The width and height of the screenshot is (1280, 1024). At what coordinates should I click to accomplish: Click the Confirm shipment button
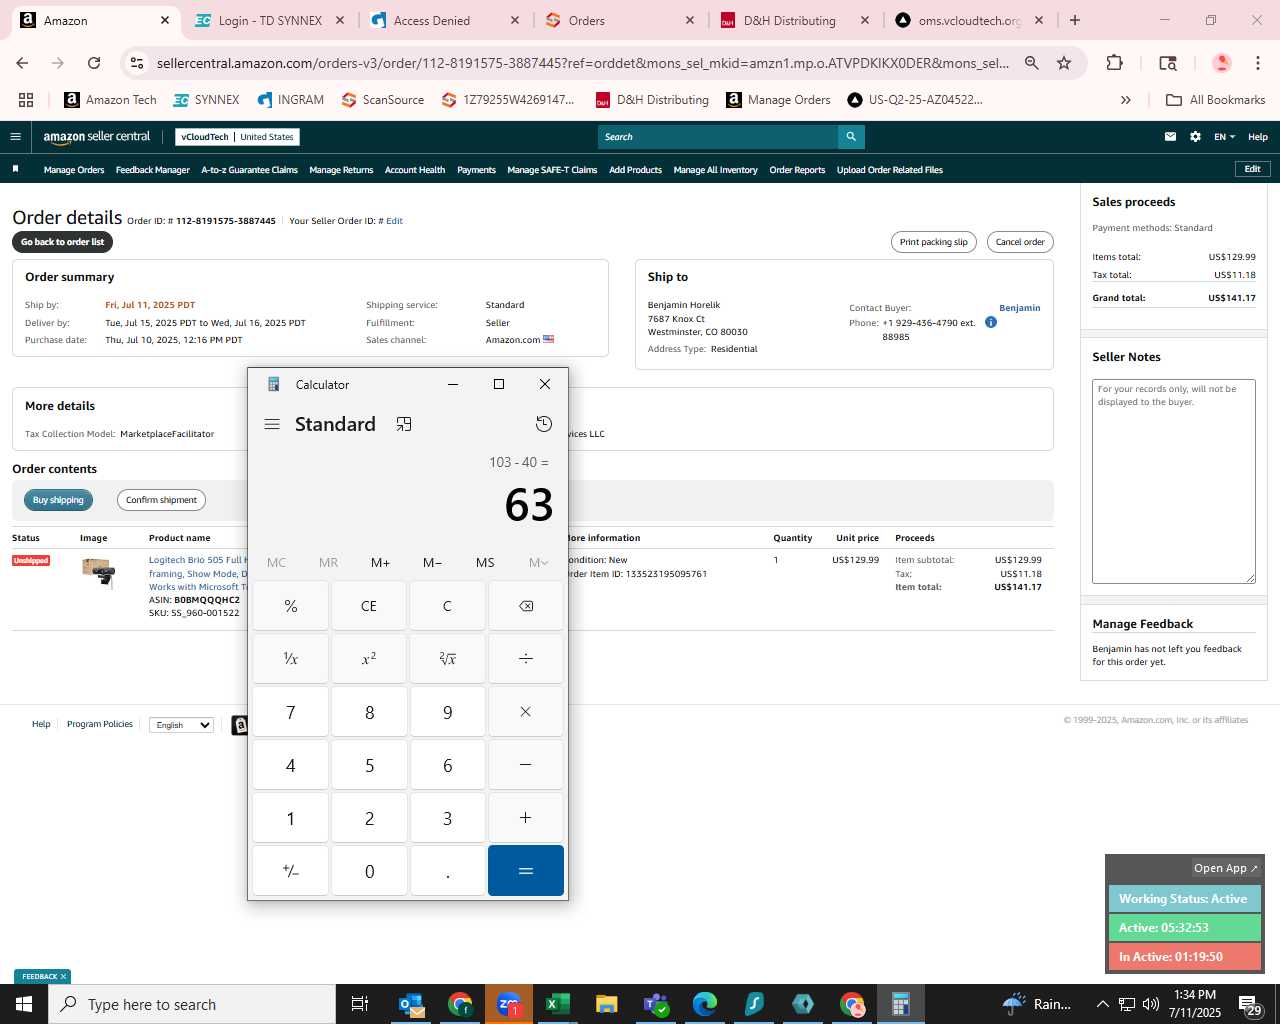(161, 500)
